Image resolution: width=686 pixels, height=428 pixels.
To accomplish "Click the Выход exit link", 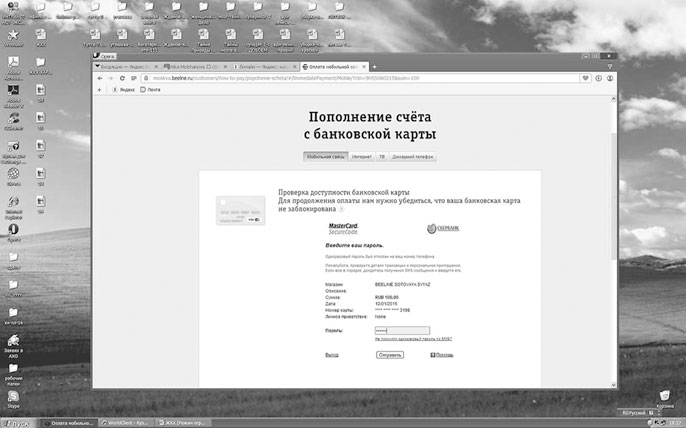I will point(332,355).
